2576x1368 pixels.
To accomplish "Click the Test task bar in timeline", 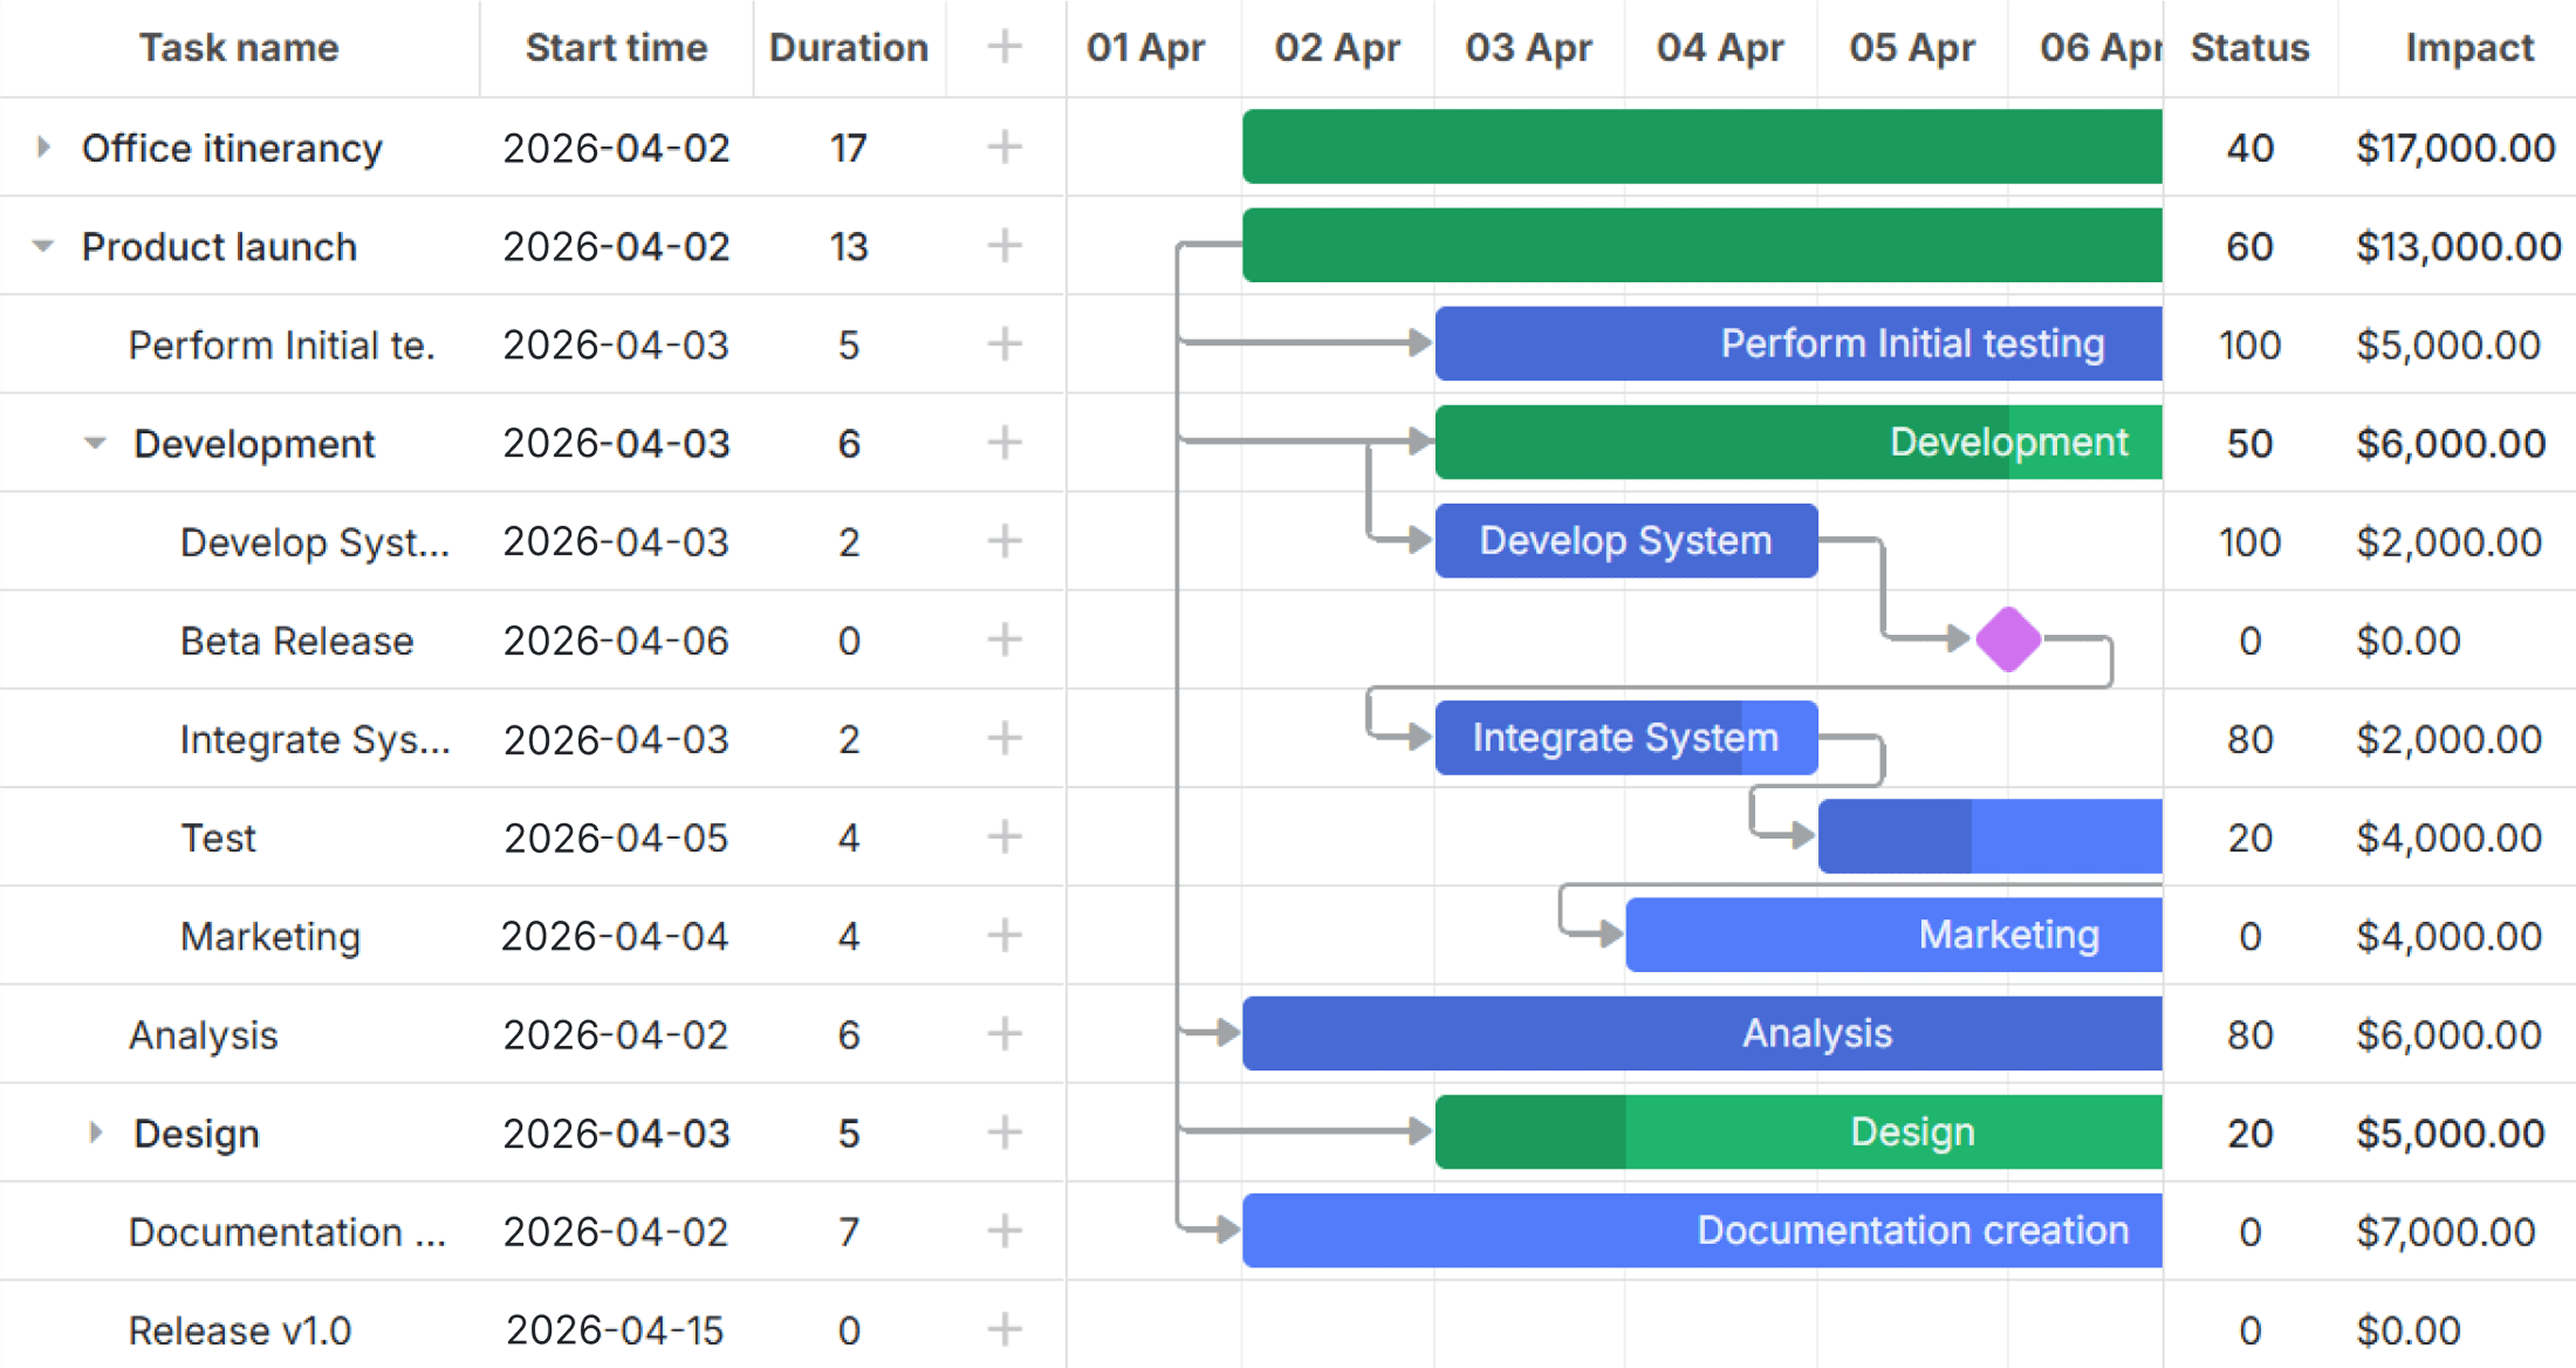I will pos(1990,836).
